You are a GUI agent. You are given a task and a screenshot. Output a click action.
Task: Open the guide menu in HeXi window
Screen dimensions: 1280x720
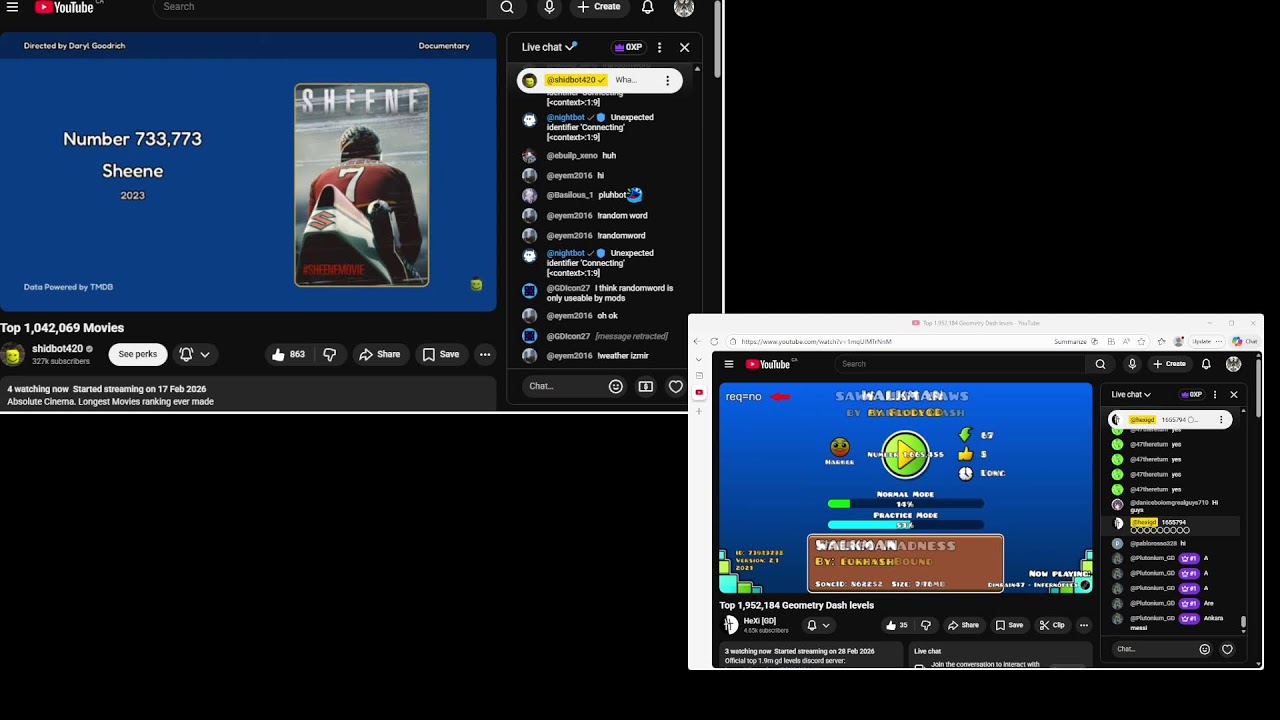coord(729,364)
